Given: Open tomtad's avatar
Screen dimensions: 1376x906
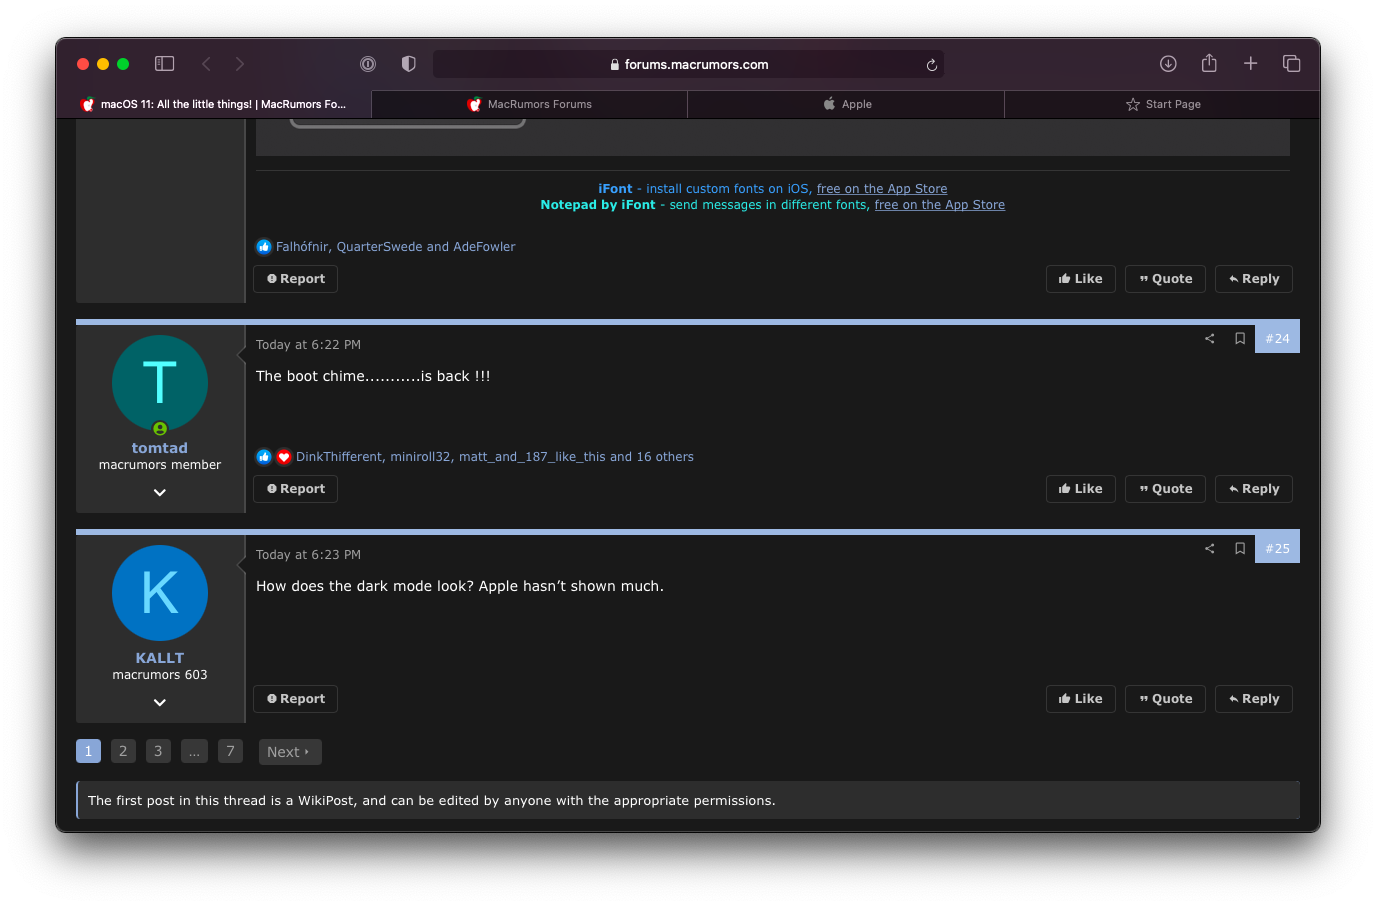Looking at the screenshot, I should (x=160, y=383).
